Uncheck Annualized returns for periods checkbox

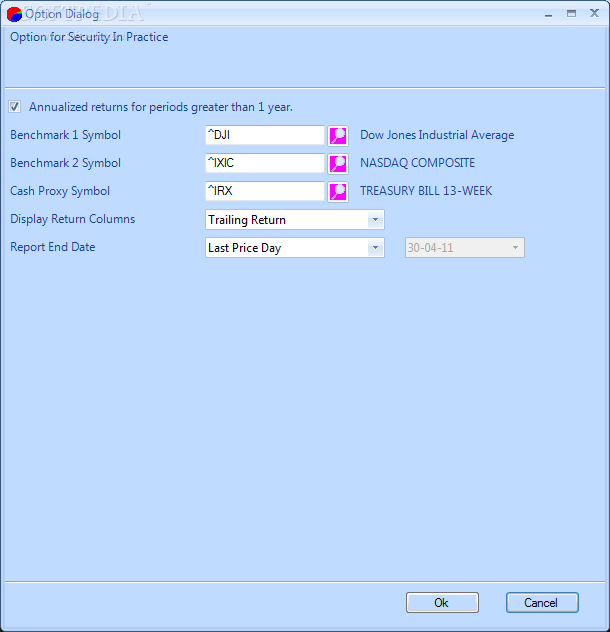coord(15,107)
